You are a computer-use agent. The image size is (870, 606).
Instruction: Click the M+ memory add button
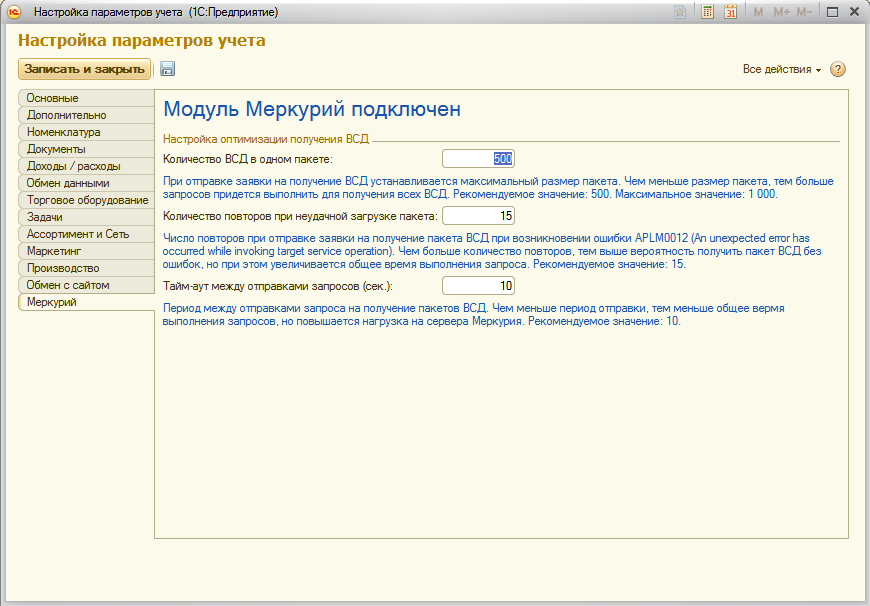781,12
